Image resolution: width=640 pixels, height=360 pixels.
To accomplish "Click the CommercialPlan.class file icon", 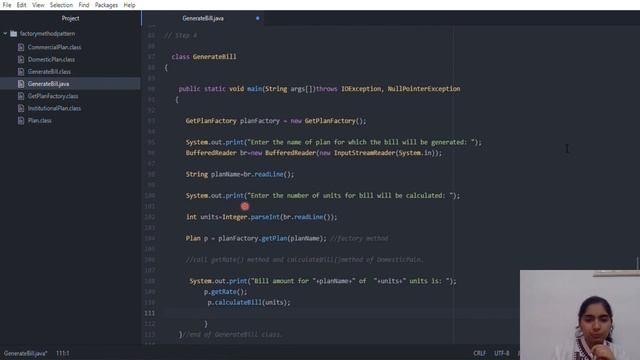I will click(21, 47).
